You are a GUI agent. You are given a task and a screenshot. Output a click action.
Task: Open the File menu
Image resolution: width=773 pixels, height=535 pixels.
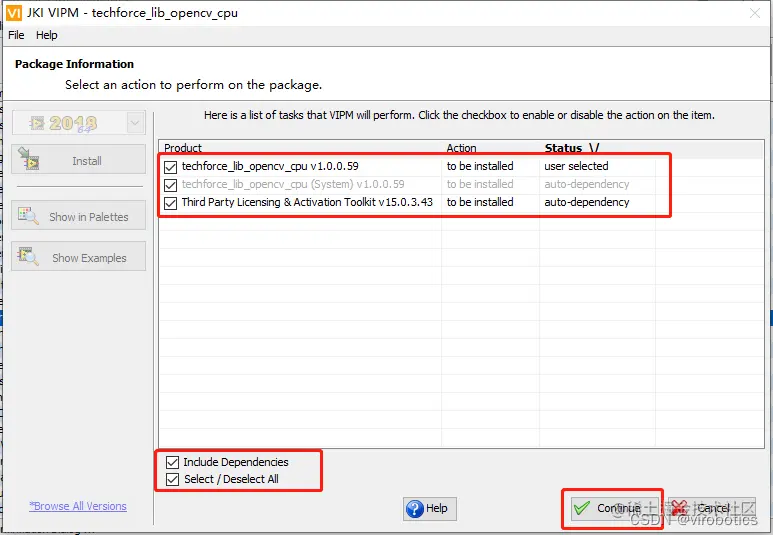pos(16,35)
